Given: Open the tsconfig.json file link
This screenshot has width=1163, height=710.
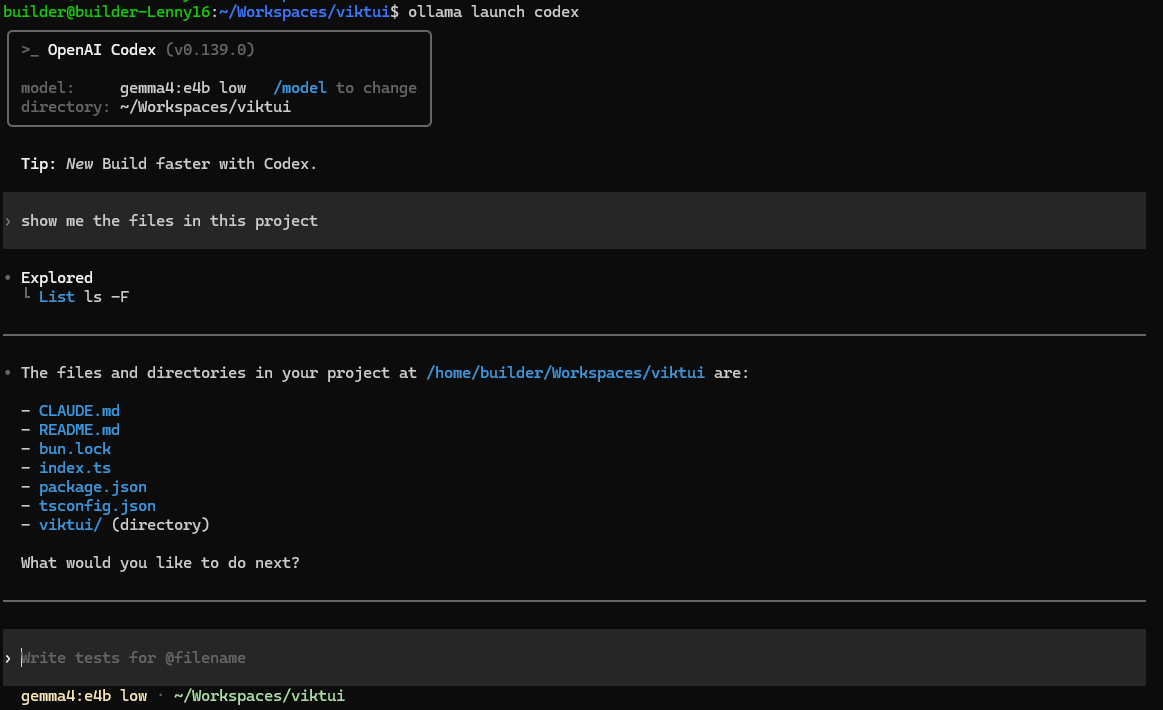Looking at the screenshot, I should (x=97, y=506).
